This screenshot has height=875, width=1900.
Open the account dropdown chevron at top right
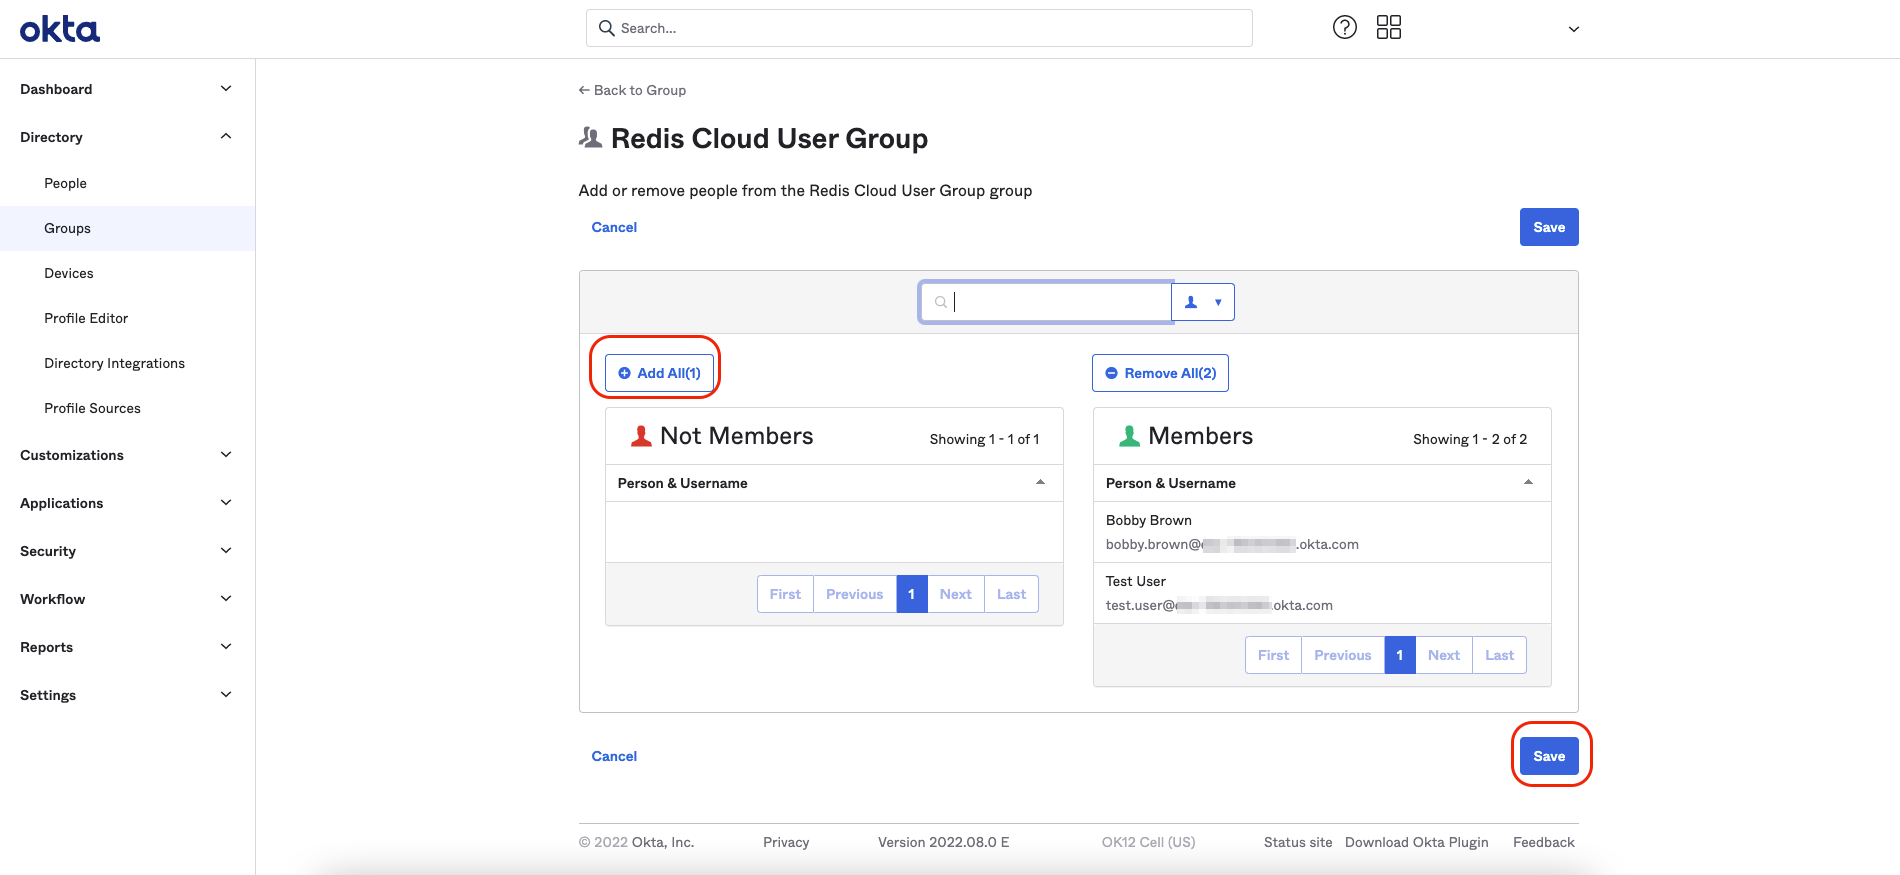[x=1573, y=29]
